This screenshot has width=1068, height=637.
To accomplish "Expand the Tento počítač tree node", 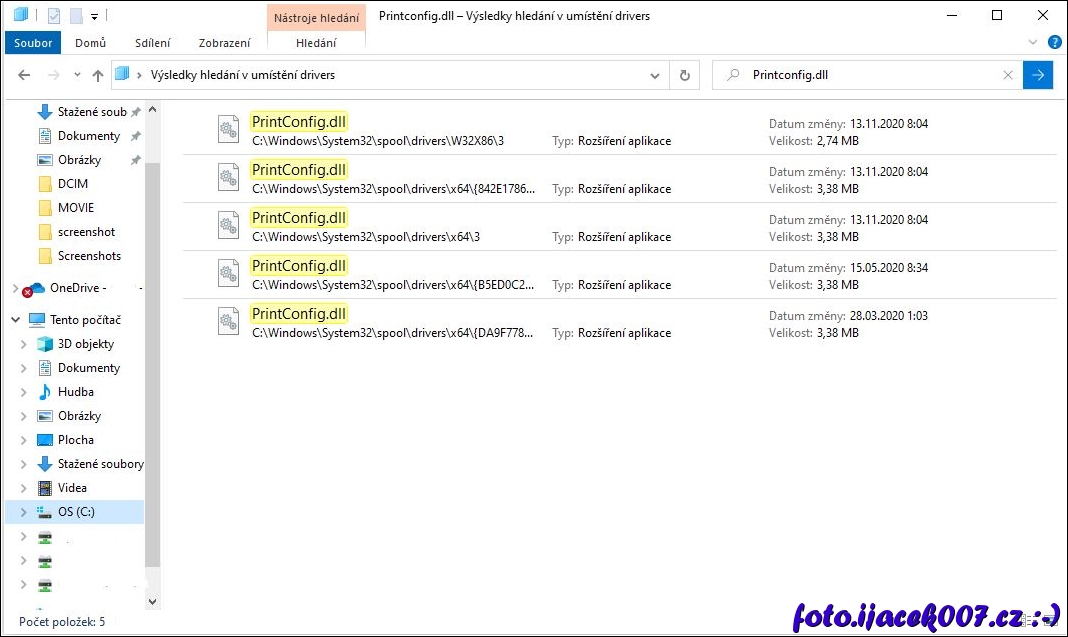I will (x=16, y=320).
